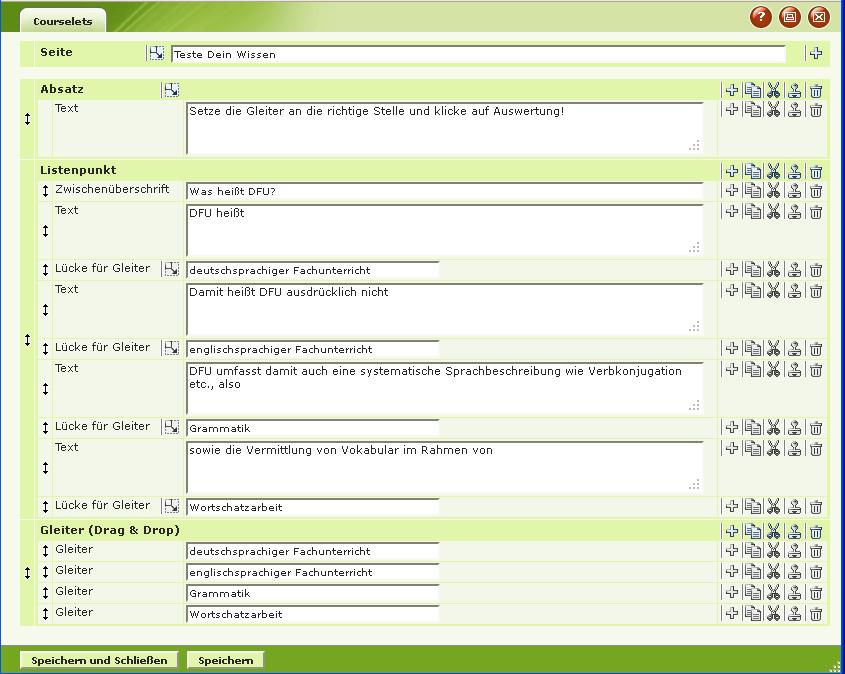The width and height of the screenshot is (845, 674).
Task: Paste in the Zwischenüberschrift row
Action: pyautogui.click(x=794, y=190)
